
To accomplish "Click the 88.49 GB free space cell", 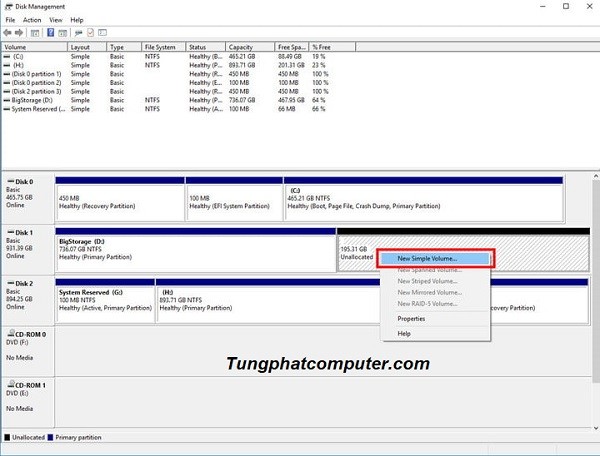I will [x=290, y=56].
